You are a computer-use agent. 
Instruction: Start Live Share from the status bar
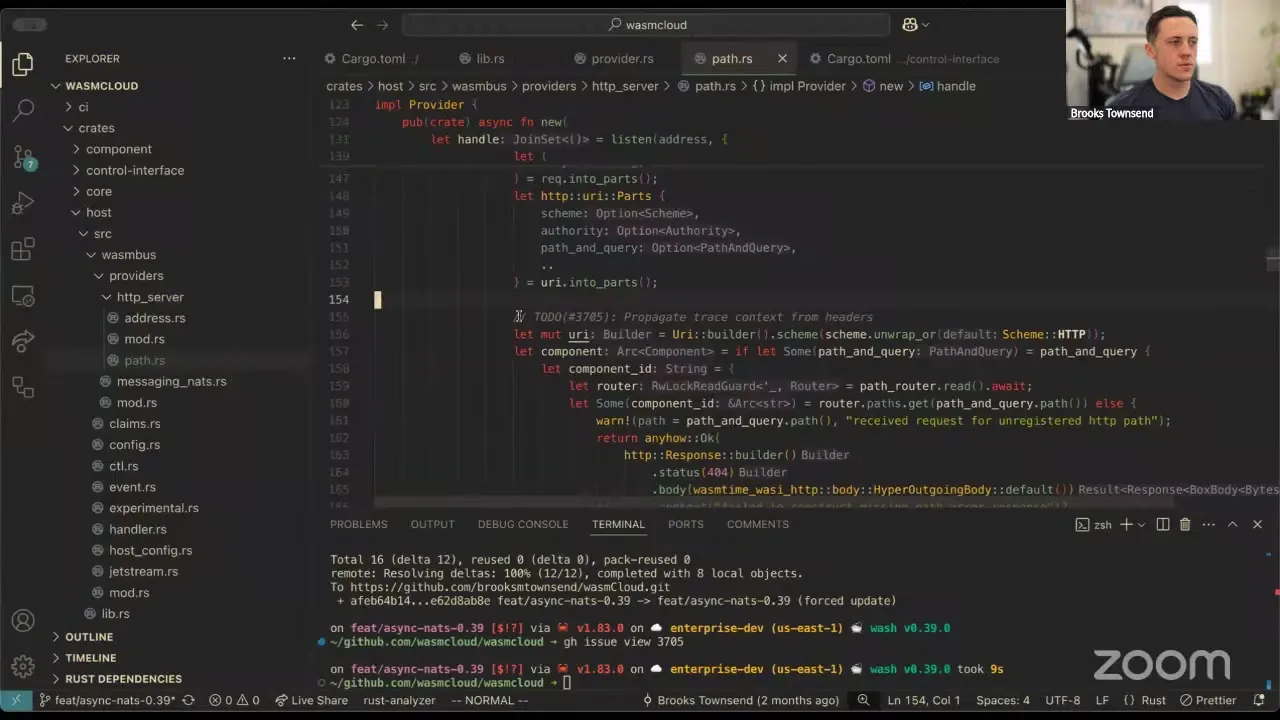pos(311,700)
